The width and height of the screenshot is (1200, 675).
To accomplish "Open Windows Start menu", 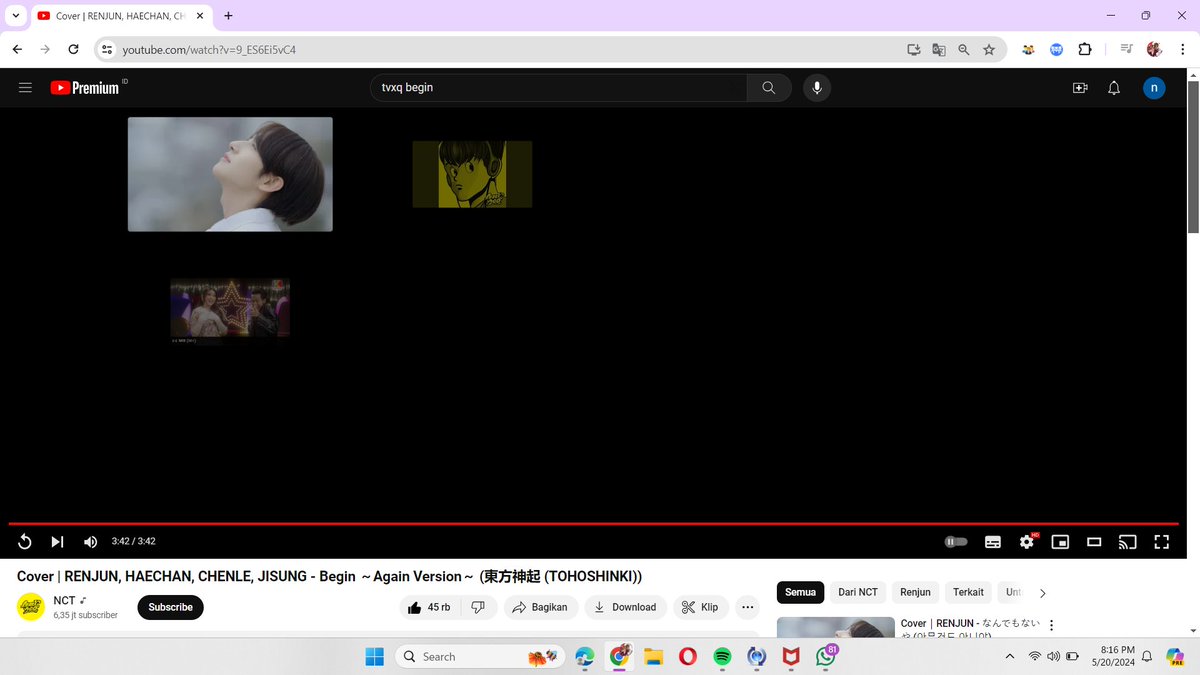I will (x=374, y=656).
